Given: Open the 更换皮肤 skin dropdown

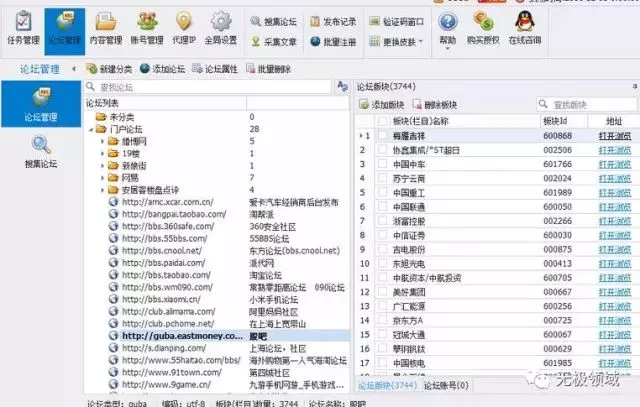Looking at the screenshot, I should [396, 42].
